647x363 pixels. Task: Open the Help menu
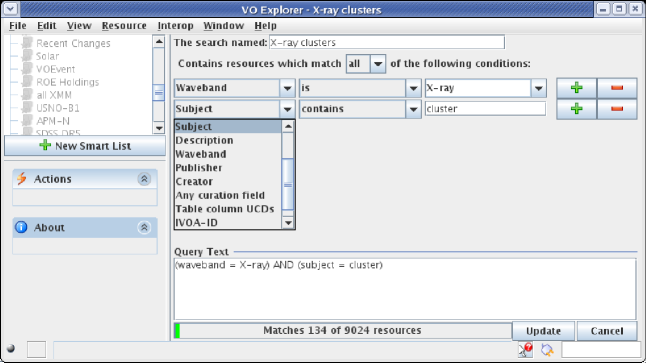point(265,26)
